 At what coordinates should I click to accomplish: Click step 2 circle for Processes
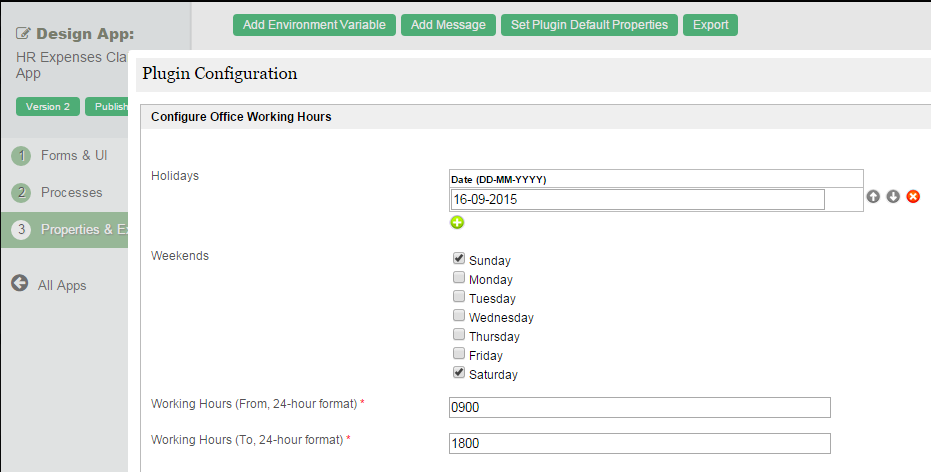[22, 193]
